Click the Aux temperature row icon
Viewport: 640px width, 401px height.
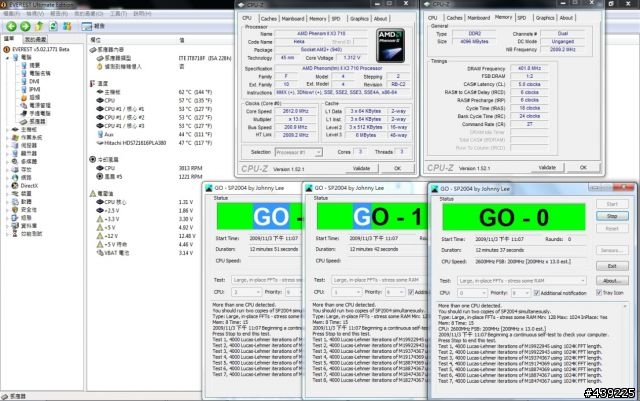100,134
